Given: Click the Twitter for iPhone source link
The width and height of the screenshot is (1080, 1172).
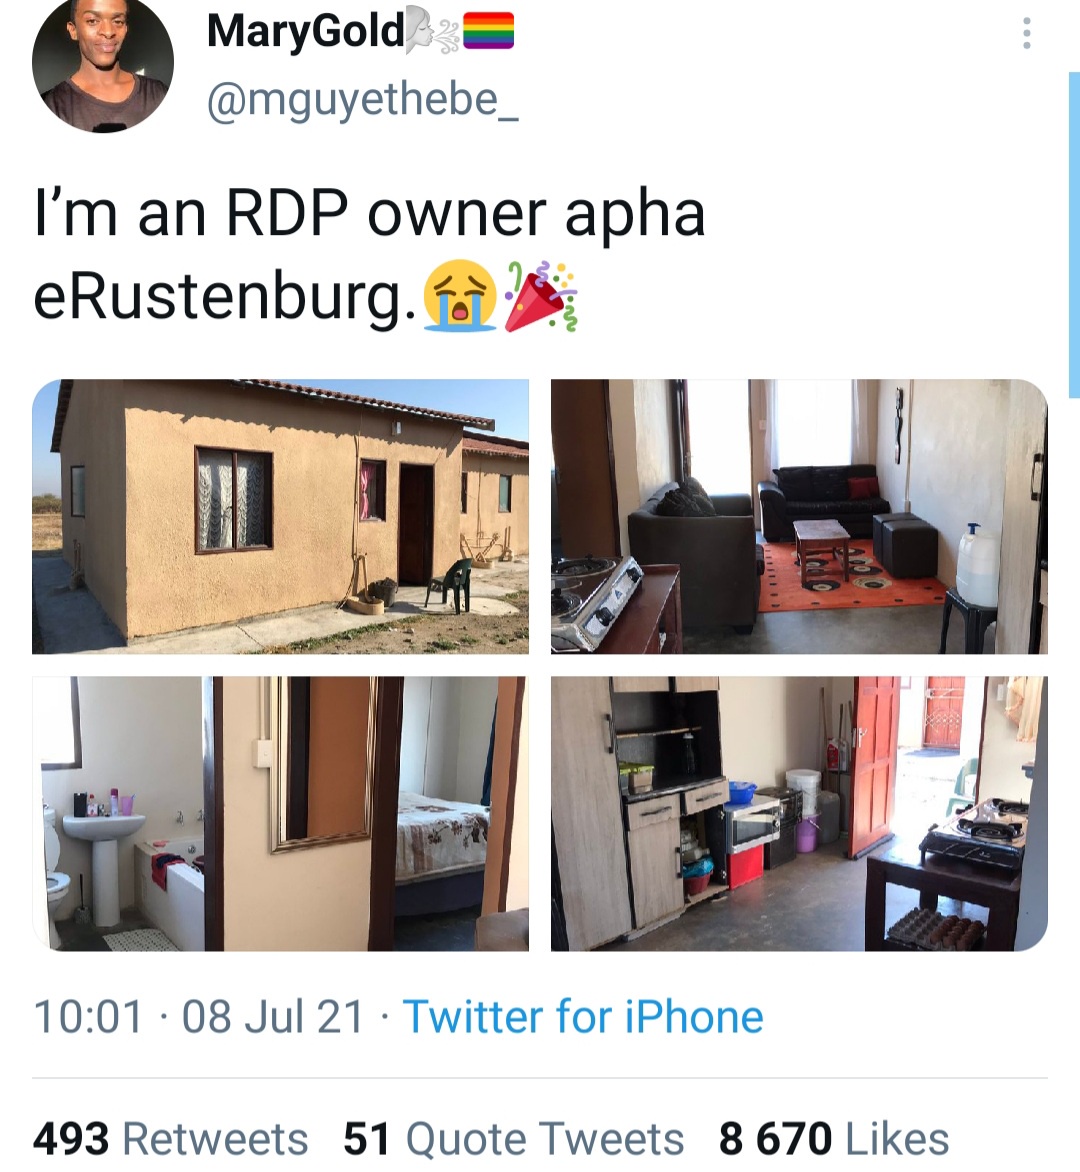Looking at the screenshot, I should [x=583, y=1017].
